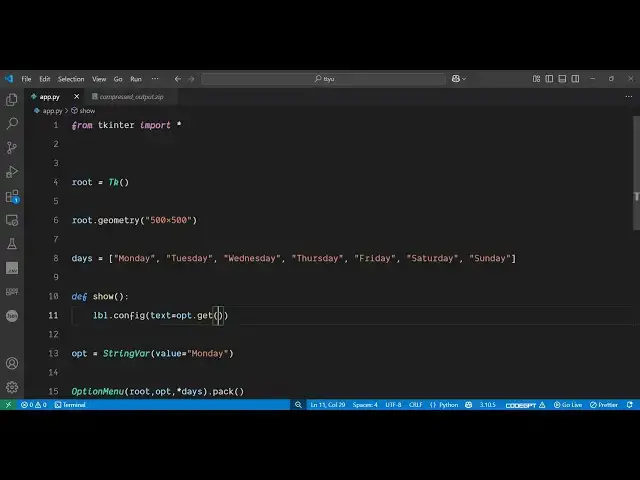Expand more menus via ellipsis
The image size is (640, 480).
click(x=155, y=79)
